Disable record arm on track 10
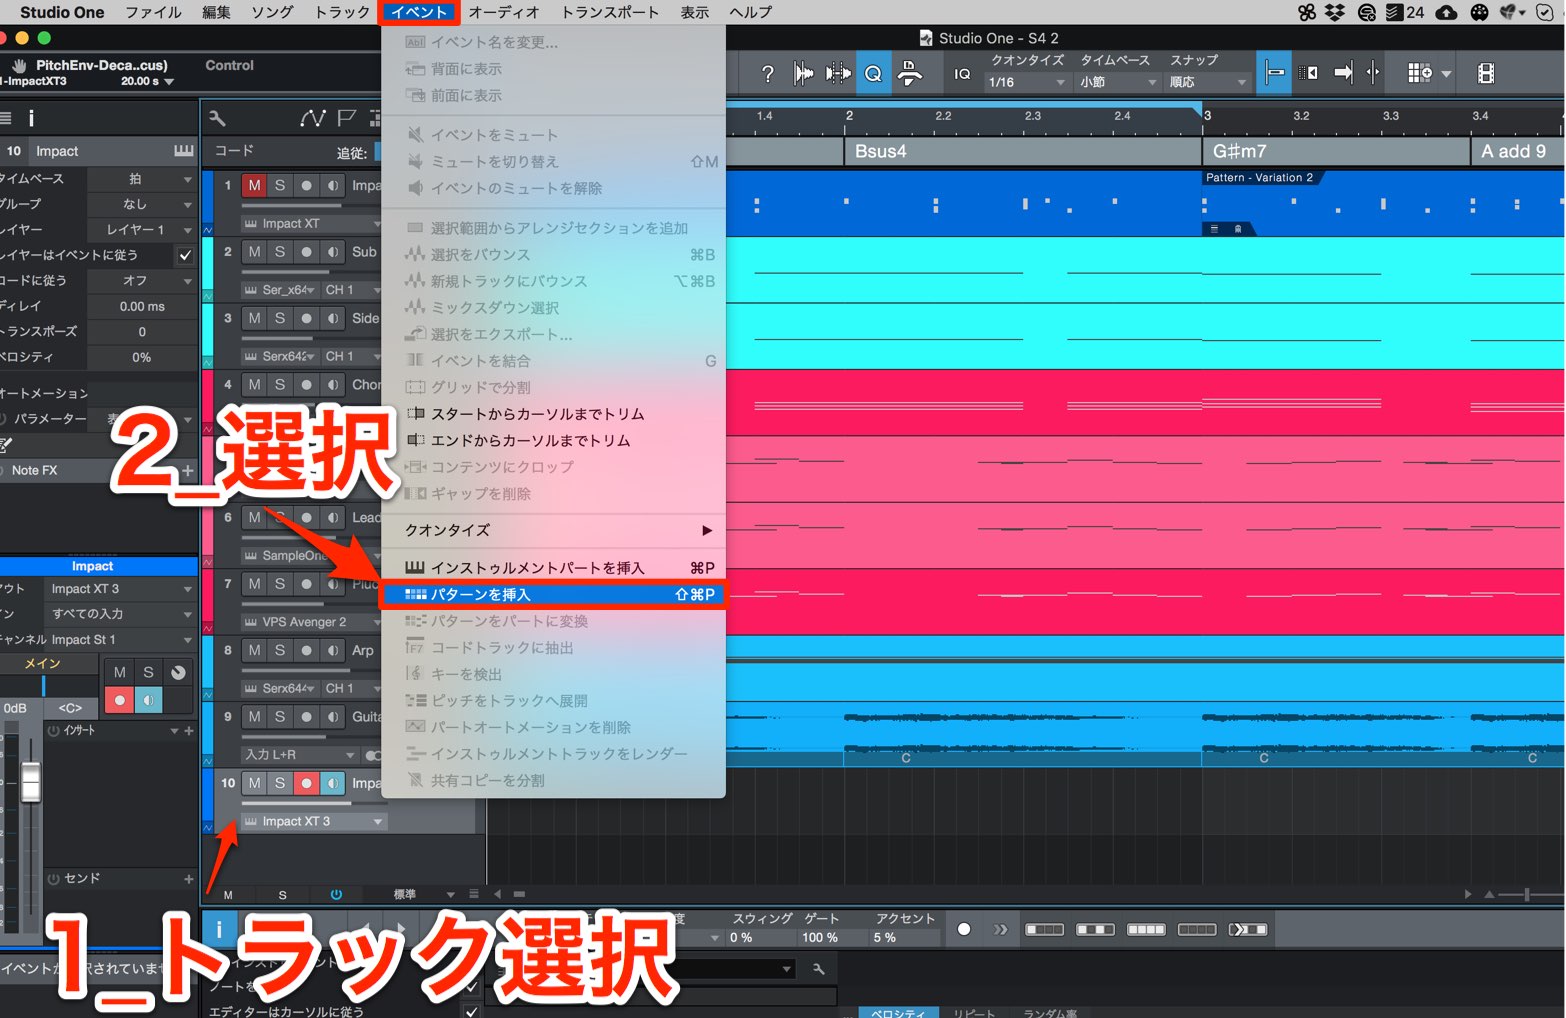Image resolution: width=1566 pixels, height=1018 pixels. pos(306,783)
